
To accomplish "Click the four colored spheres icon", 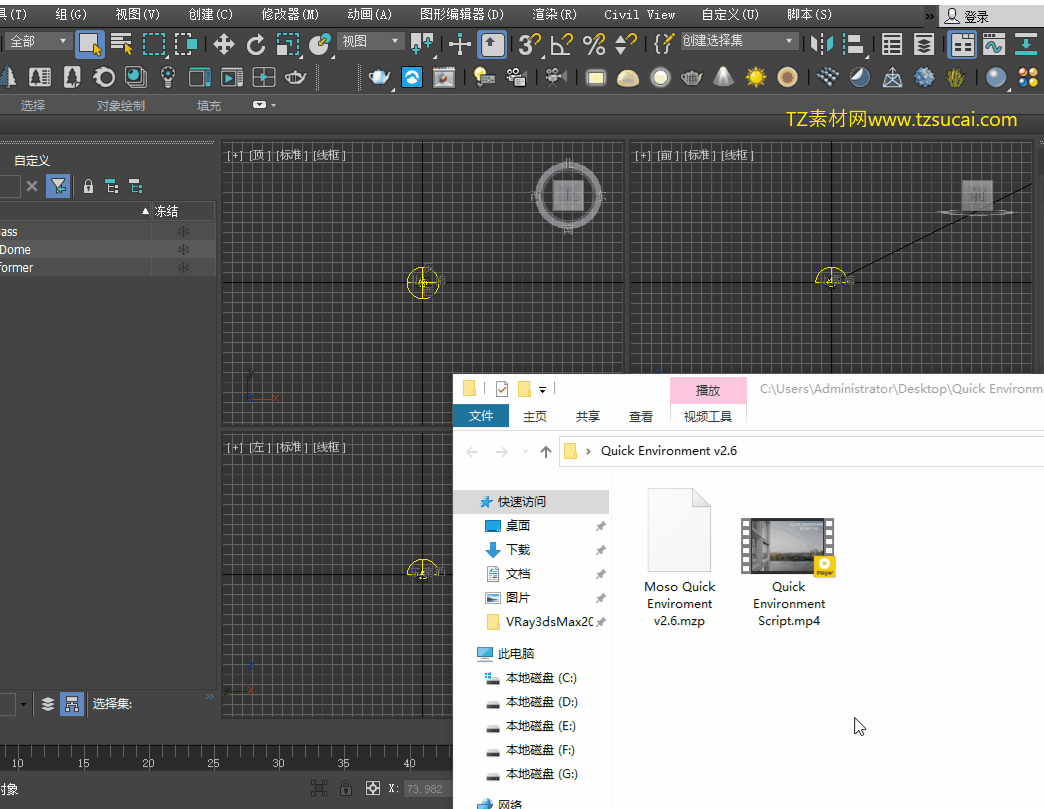I will [1028, 77].
